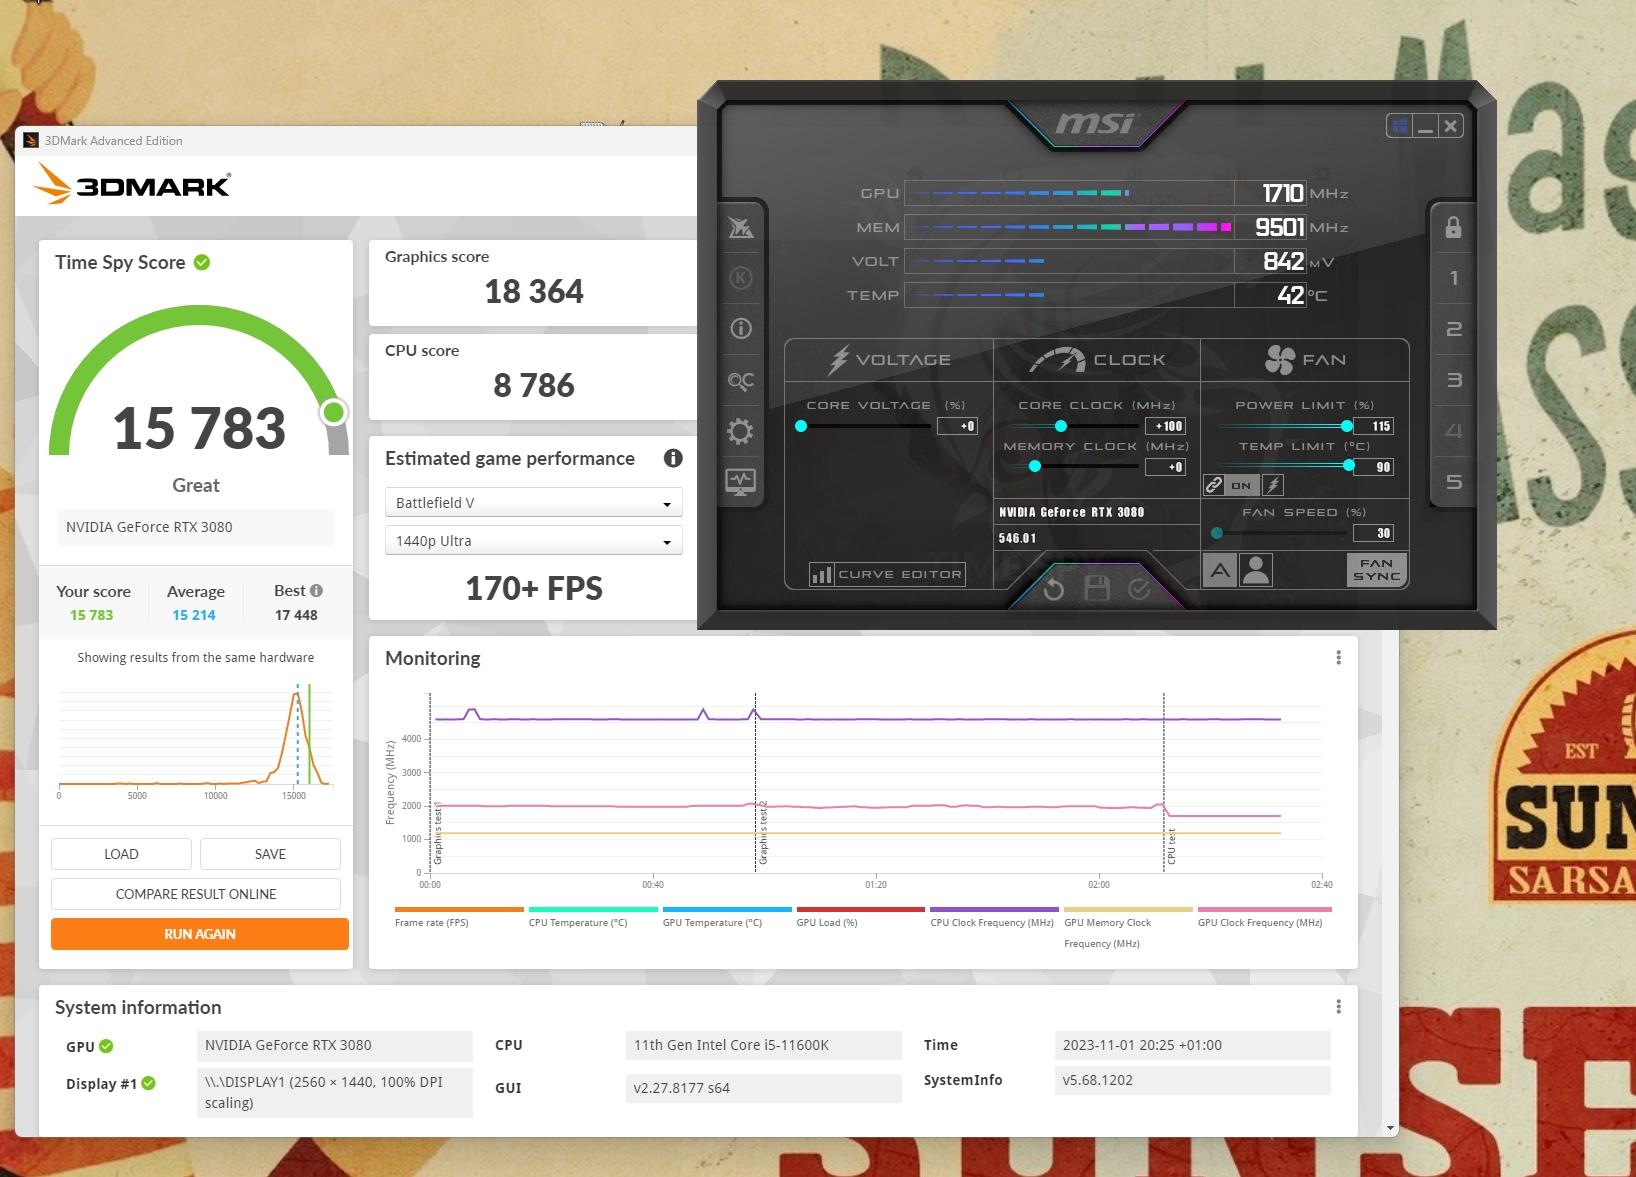The height and width of the screenshot is (1177, 1636).
Task: Open the System information options menu
Action: coord(1338,1007)
